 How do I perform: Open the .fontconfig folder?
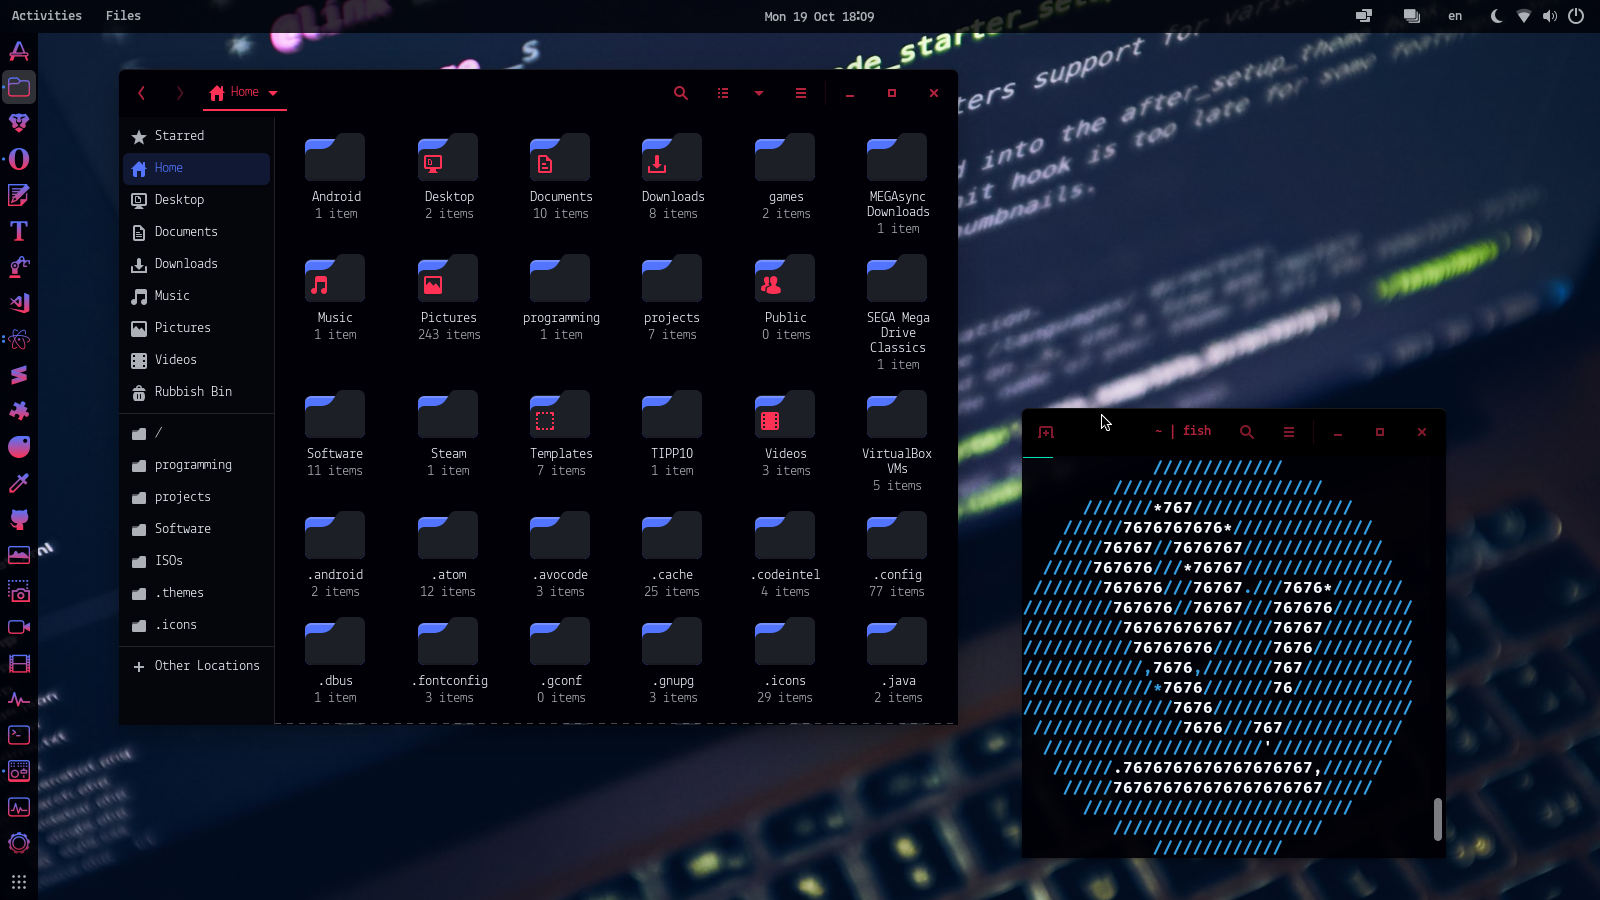pyautogui.click(x=448, y=642)
